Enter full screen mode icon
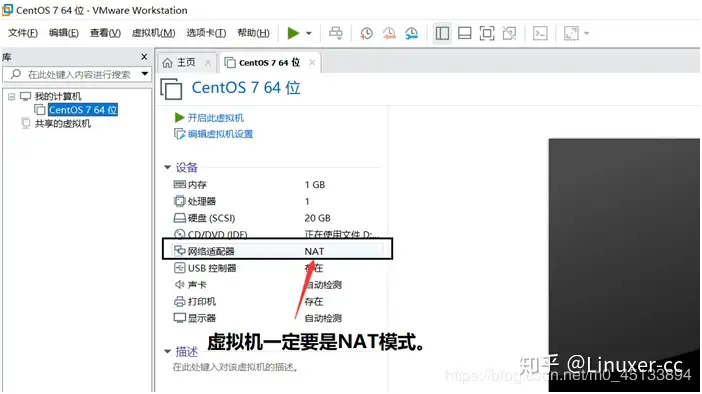 pyautogui.click(x=487, y=33)
